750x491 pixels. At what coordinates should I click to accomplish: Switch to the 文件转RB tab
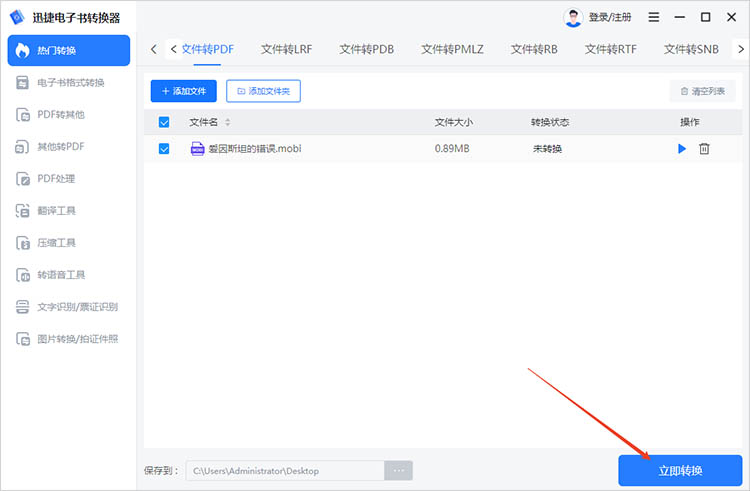coord(534,49)
